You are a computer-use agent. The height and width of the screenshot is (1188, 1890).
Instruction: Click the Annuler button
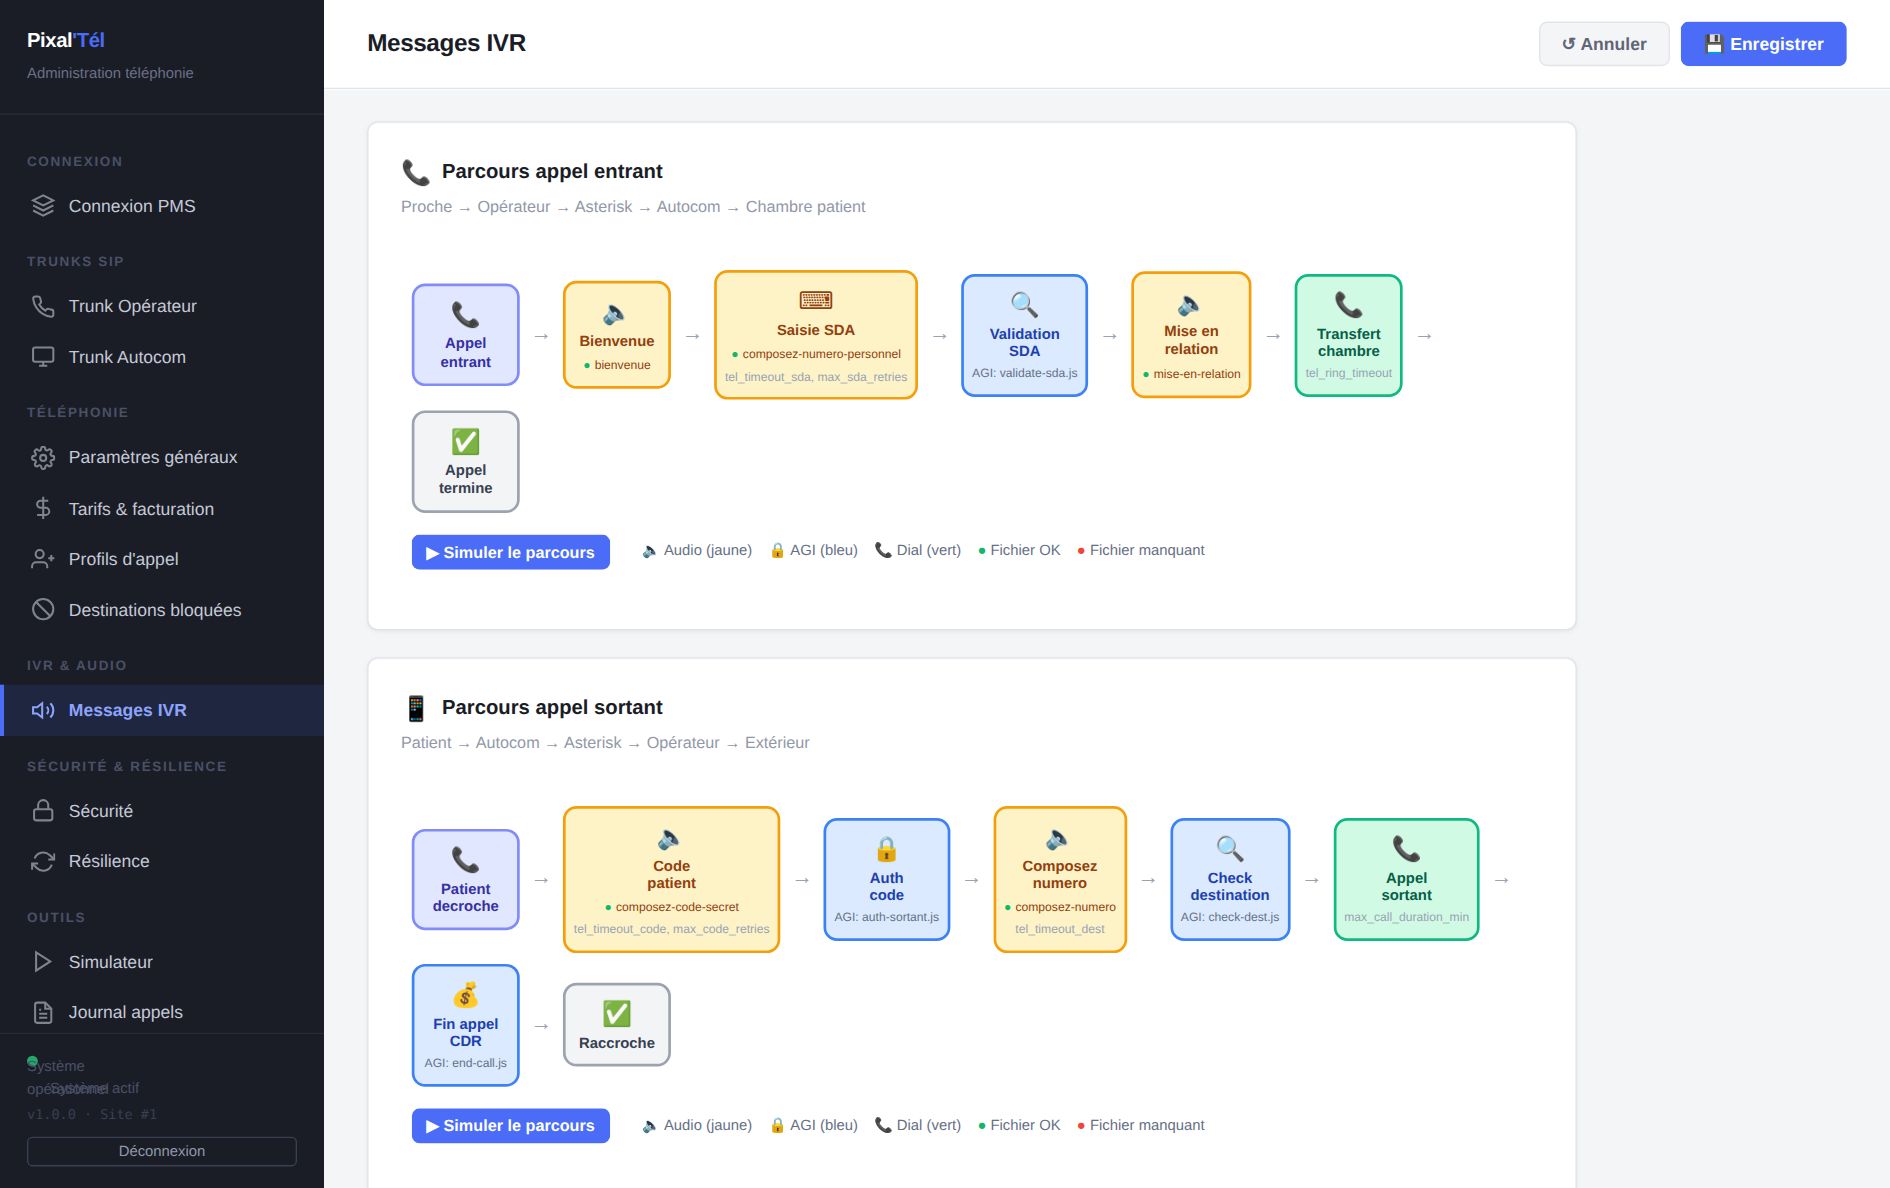point(1604,44)
